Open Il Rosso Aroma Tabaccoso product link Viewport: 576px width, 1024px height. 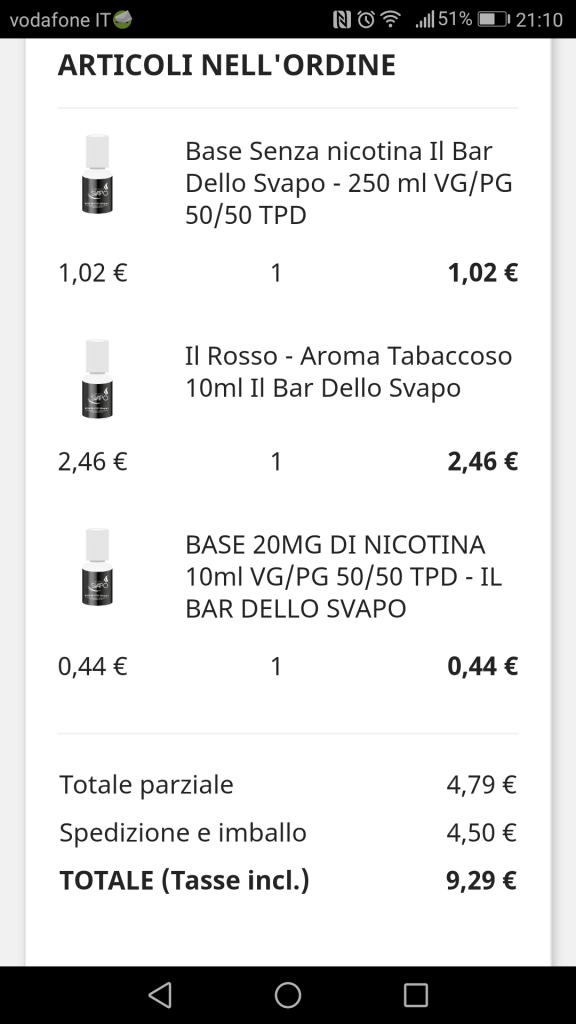coord(349,372)
